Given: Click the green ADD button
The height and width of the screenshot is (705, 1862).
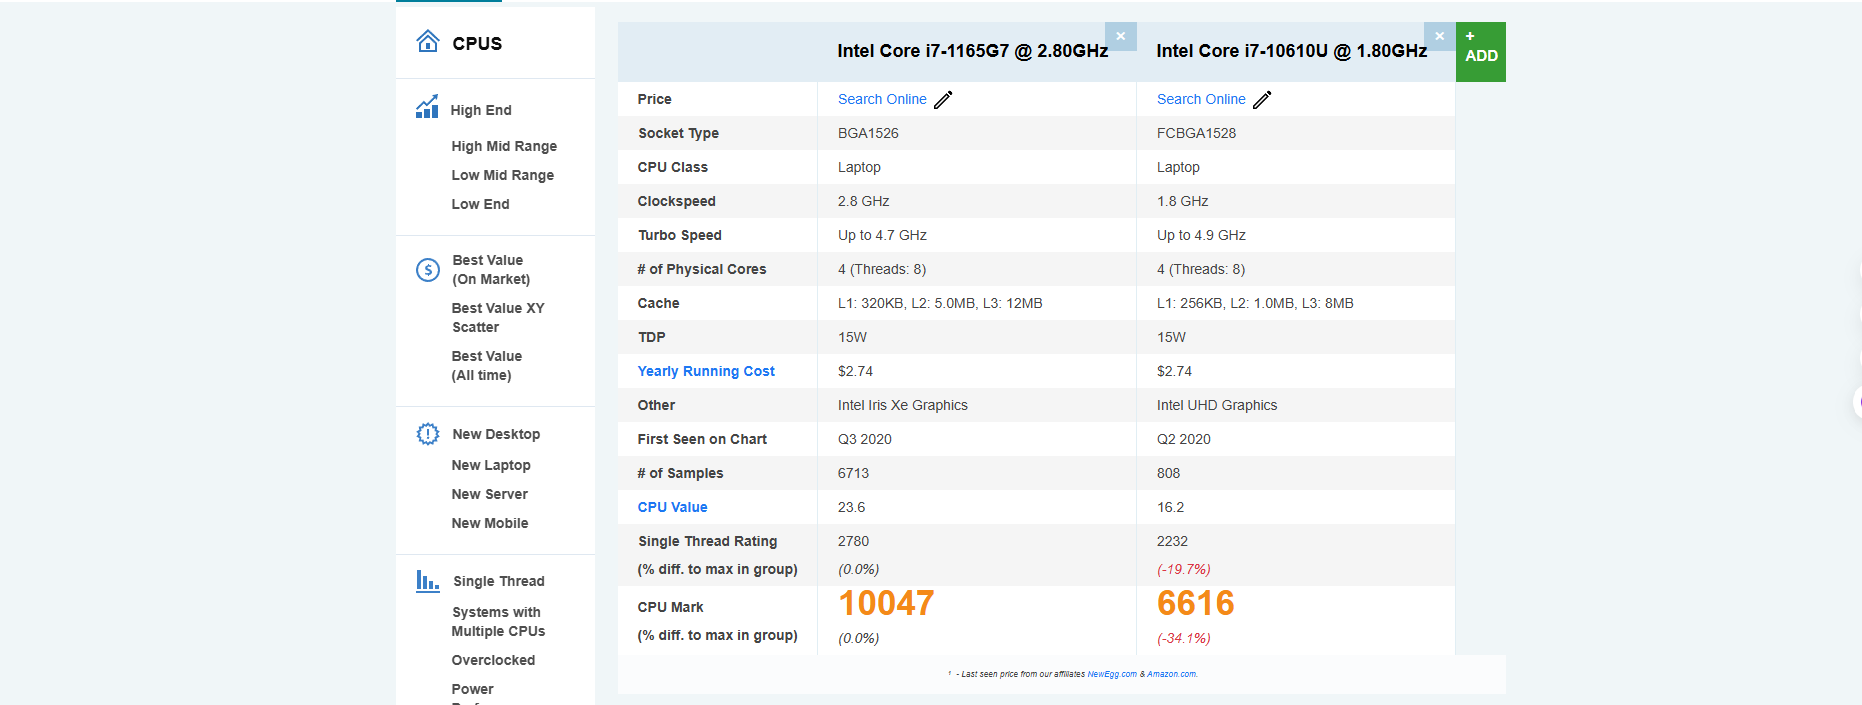Looking at the screenshot, I should (x=1481, y=52).
